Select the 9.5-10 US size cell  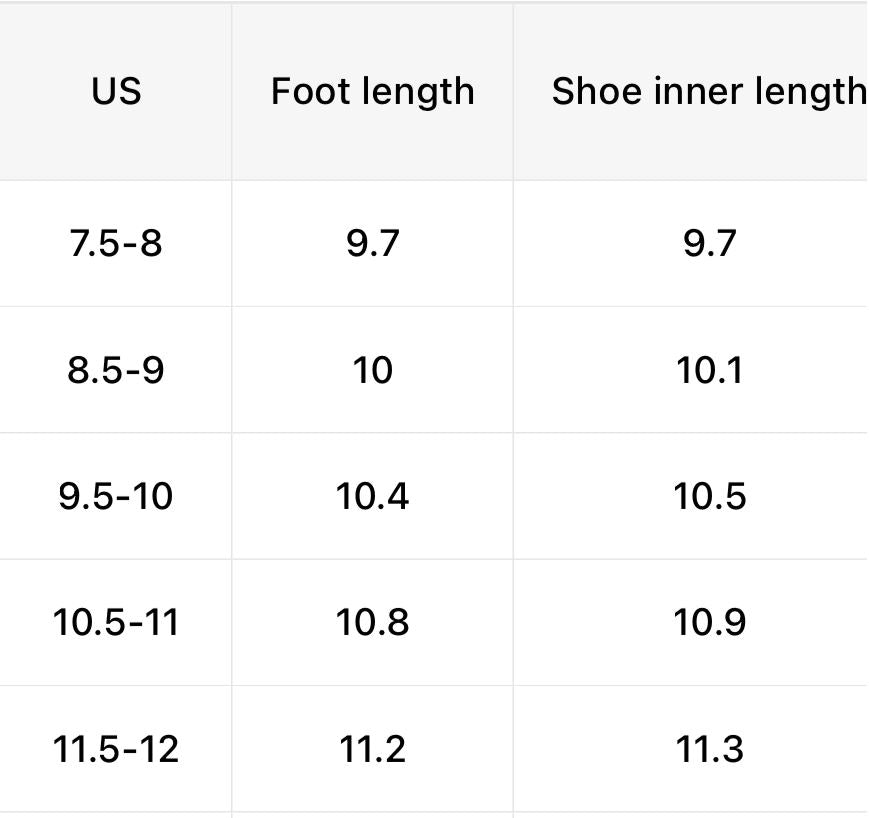tap(116, 496)
